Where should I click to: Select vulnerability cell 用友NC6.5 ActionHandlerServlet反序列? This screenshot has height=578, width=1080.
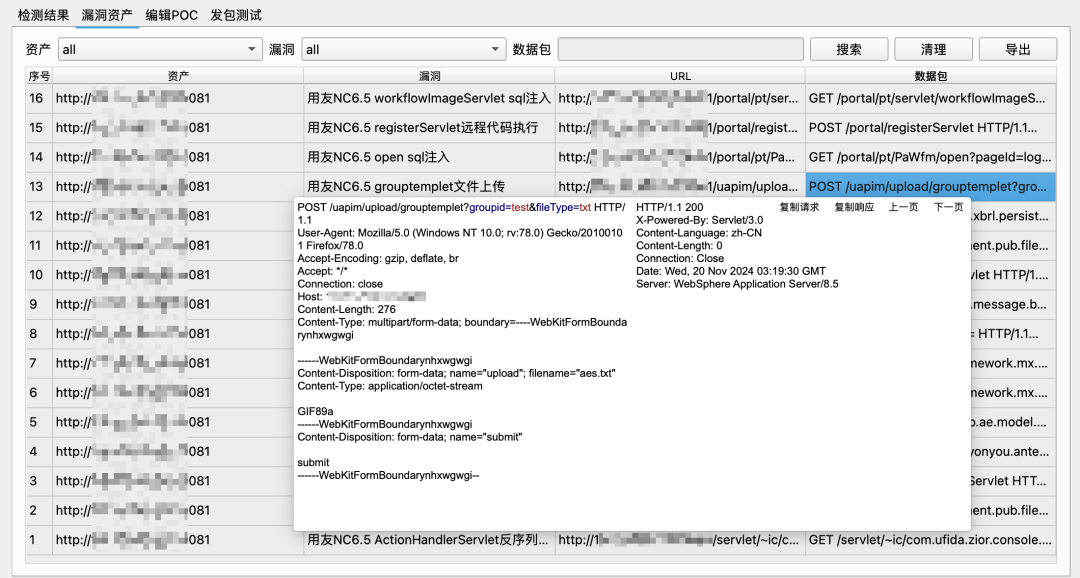coord(429,540)
